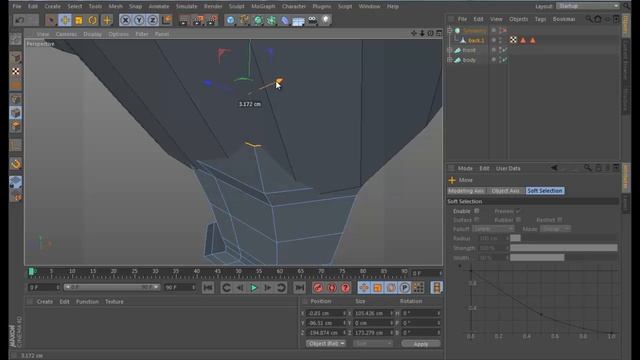
Task: Add a camera object
Action: pyautogui.click(x=312, y=20)
